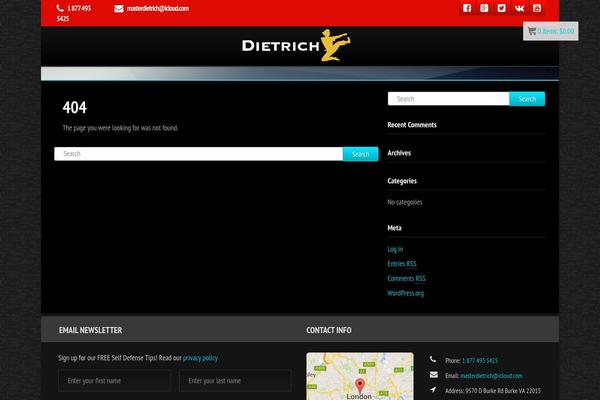
Task: Click the footer email link masterdietrich@icloud.com
Action: pos(491,376)
